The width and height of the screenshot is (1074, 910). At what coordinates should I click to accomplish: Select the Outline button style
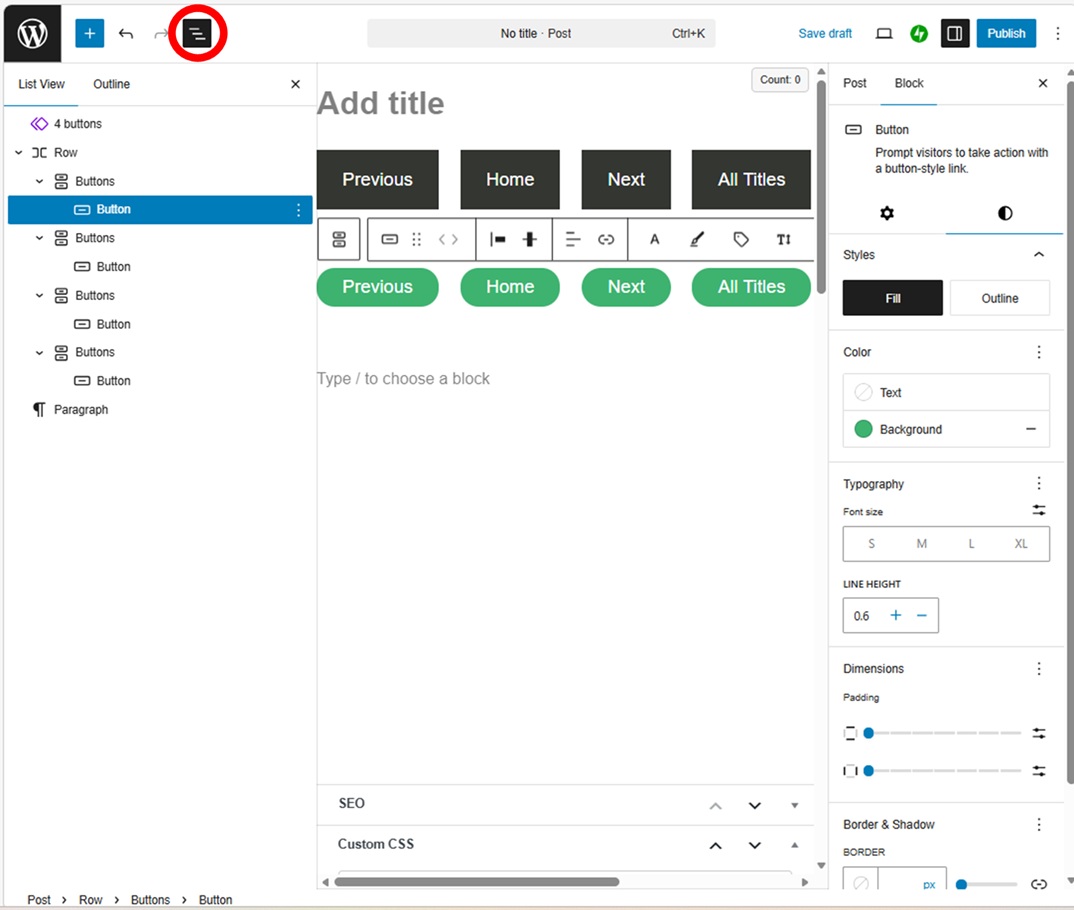(999, 298)
